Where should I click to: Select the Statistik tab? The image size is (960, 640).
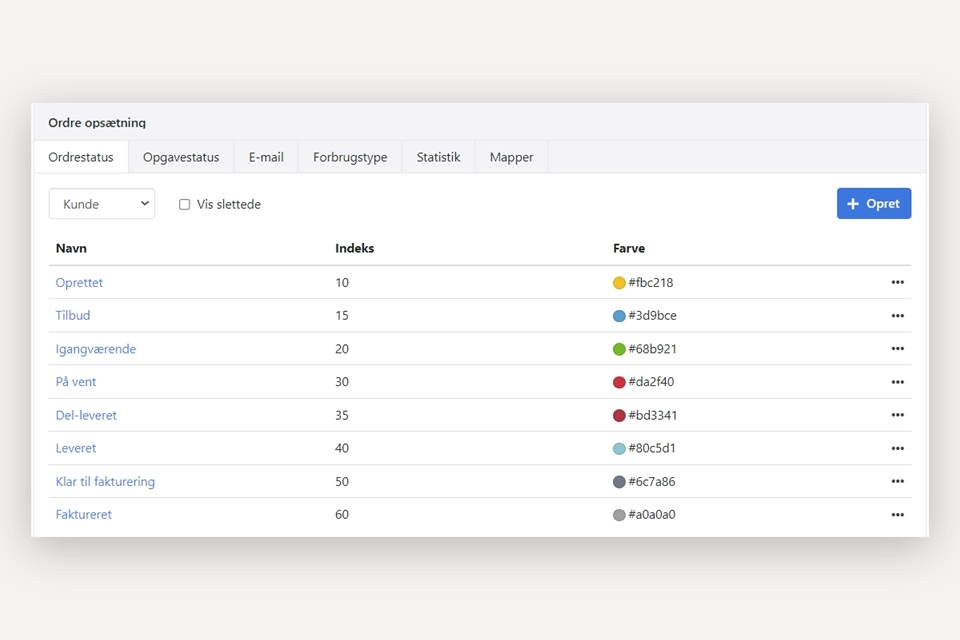click(438, 157)
